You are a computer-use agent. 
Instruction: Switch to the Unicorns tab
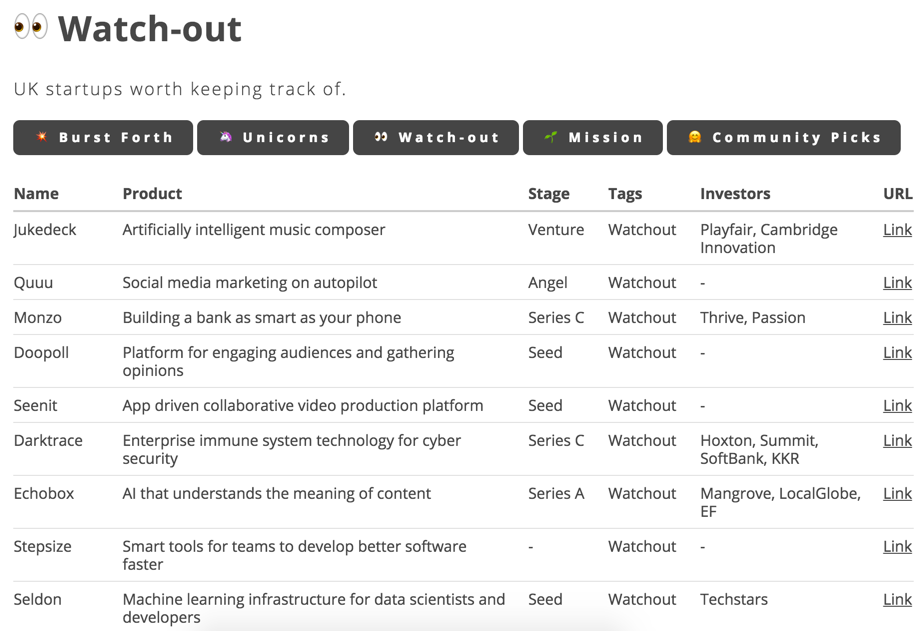[273, 138]
